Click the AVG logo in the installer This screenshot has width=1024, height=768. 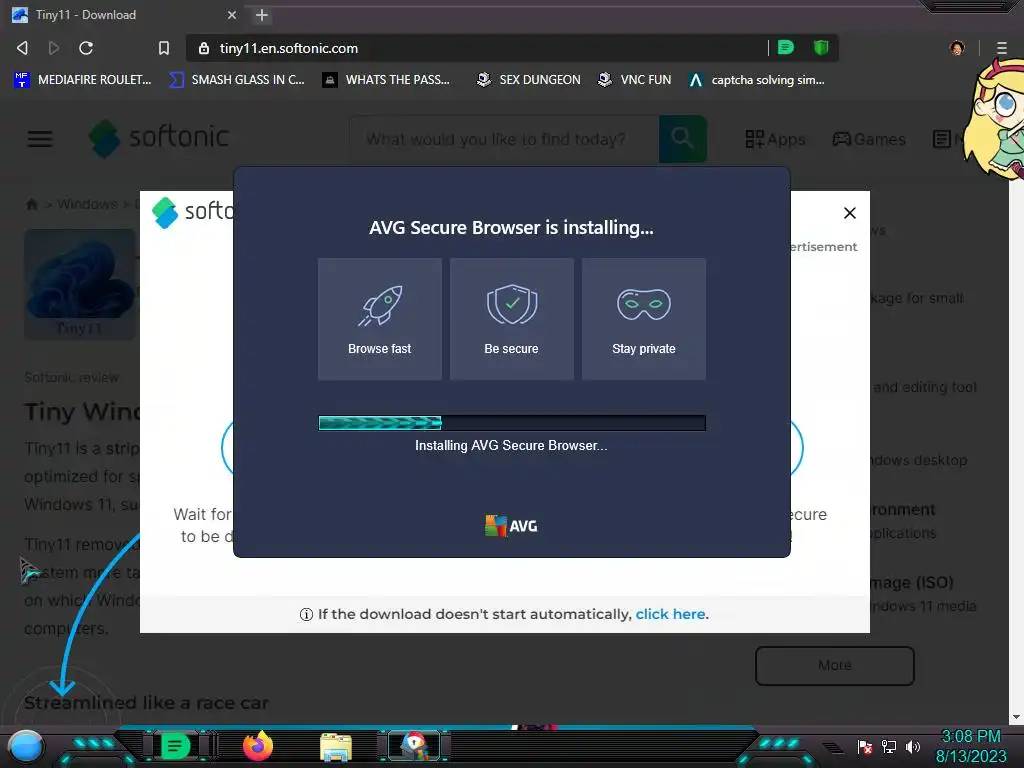511,526
